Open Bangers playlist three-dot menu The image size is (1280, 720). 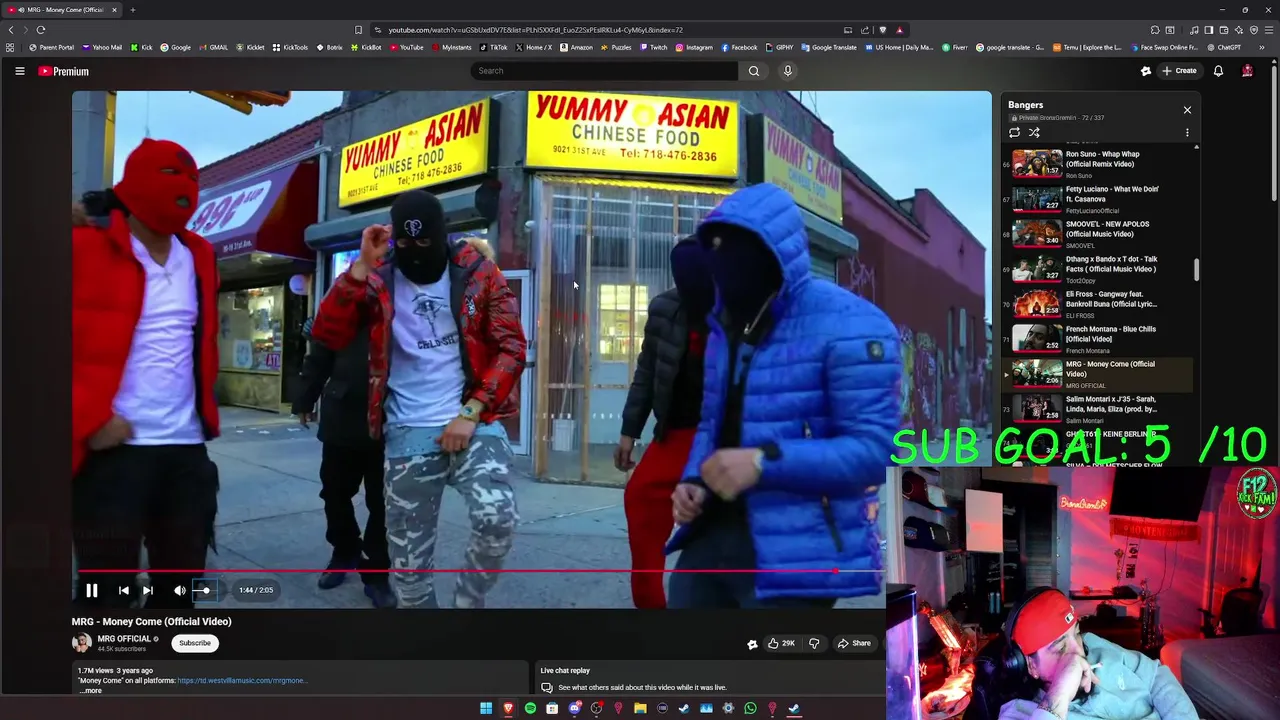(x=1187, y=133)
